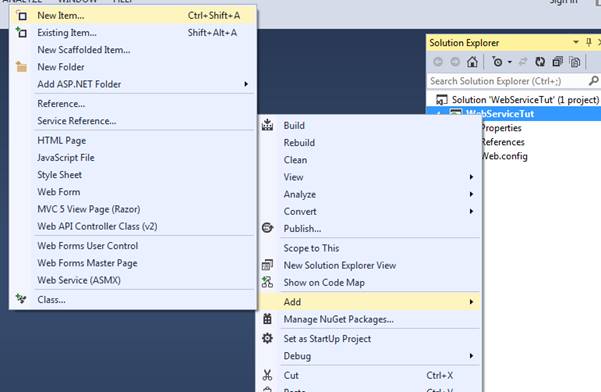This screenshot has height=392, width=601.
Task: Click the Show All Files icon
Action: [x=575, y=62]
